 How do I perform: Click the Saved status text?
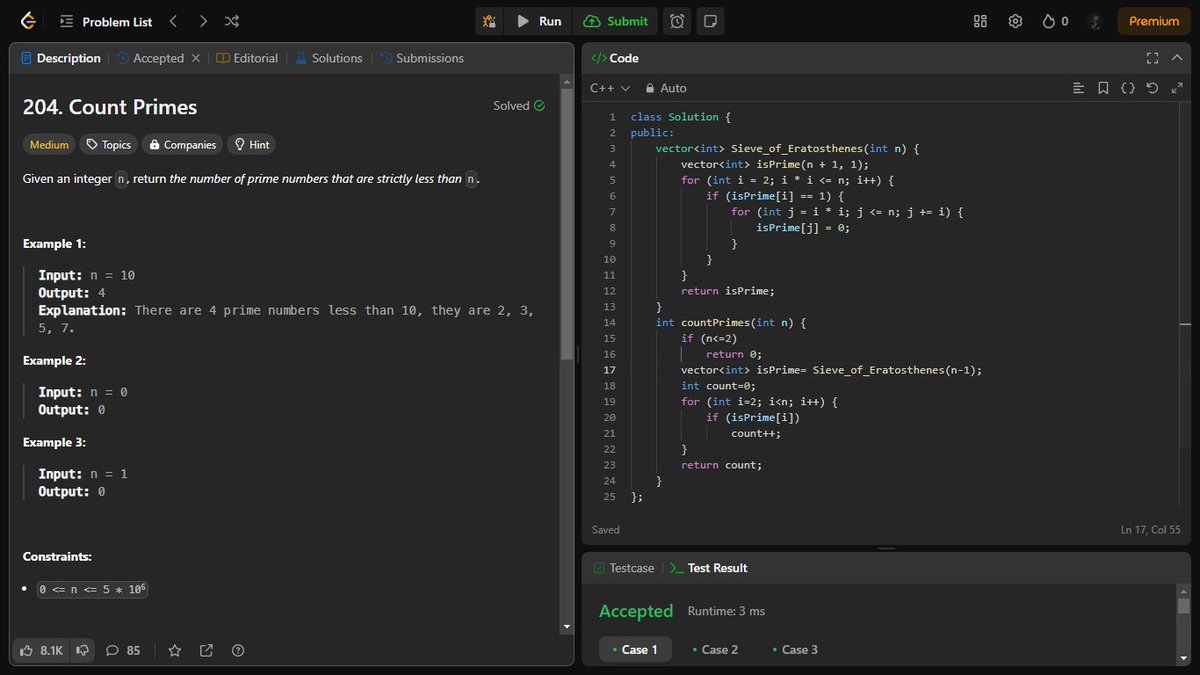click(x=606, y=530)
